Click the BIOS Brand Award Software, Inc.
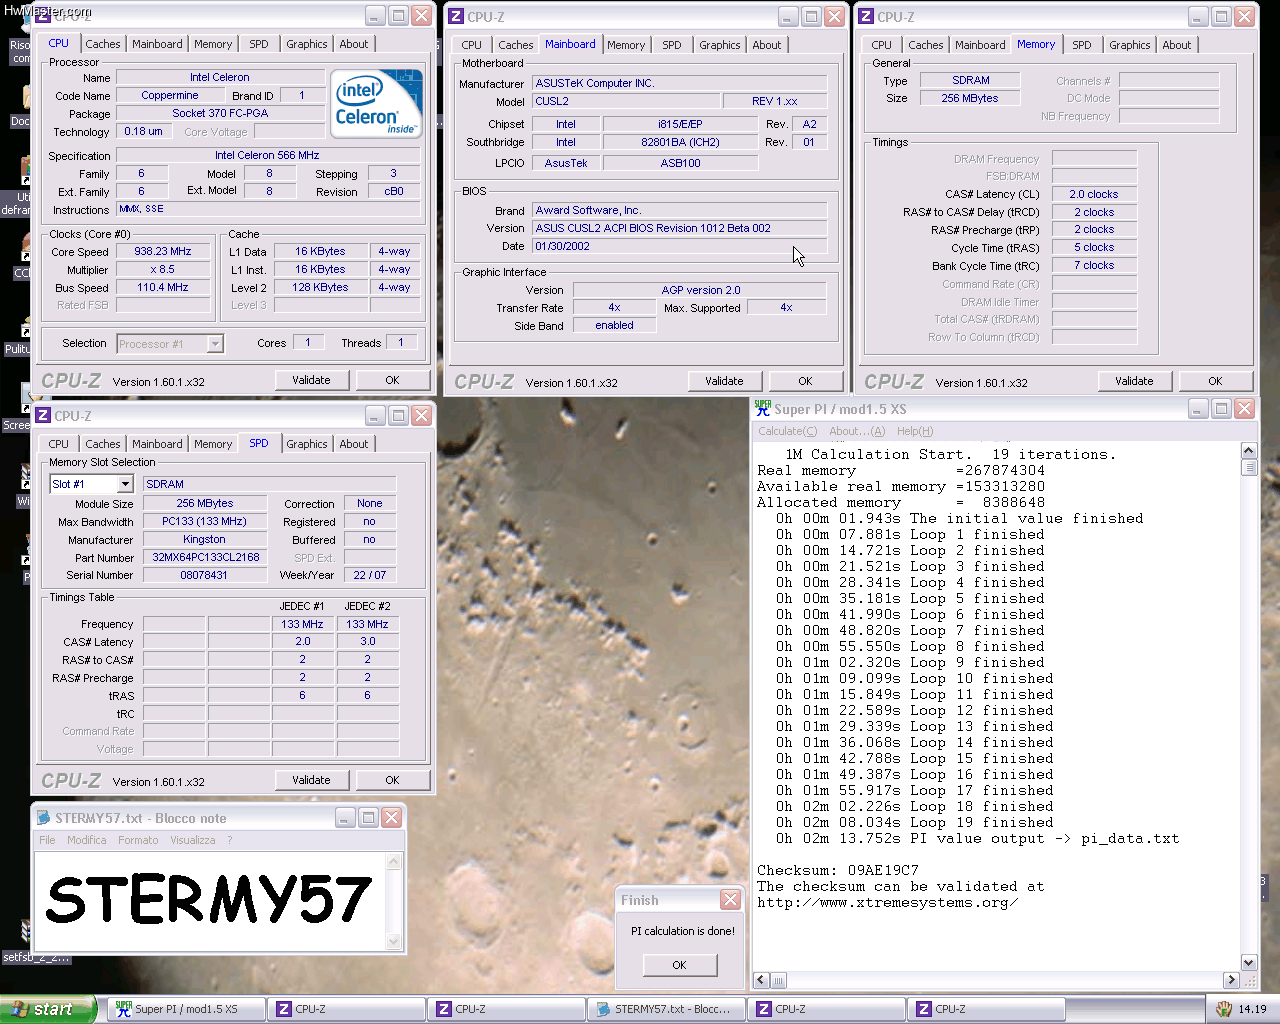The height and width of the screenshot is (1024, 1280). (679, 211)
